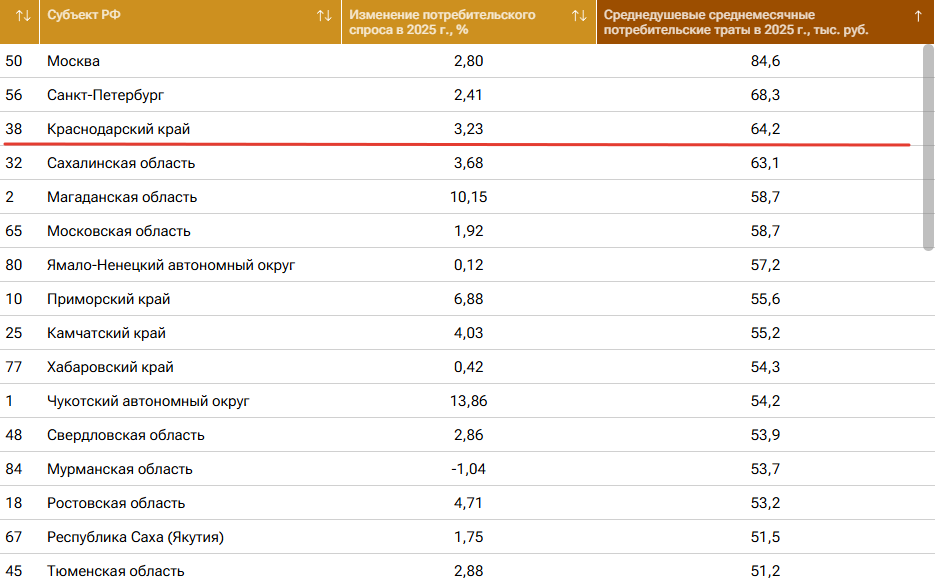945x587 pixels.
Task: Click rank number 2 beside Магаданская область
Action: click(x=10, y=197)
